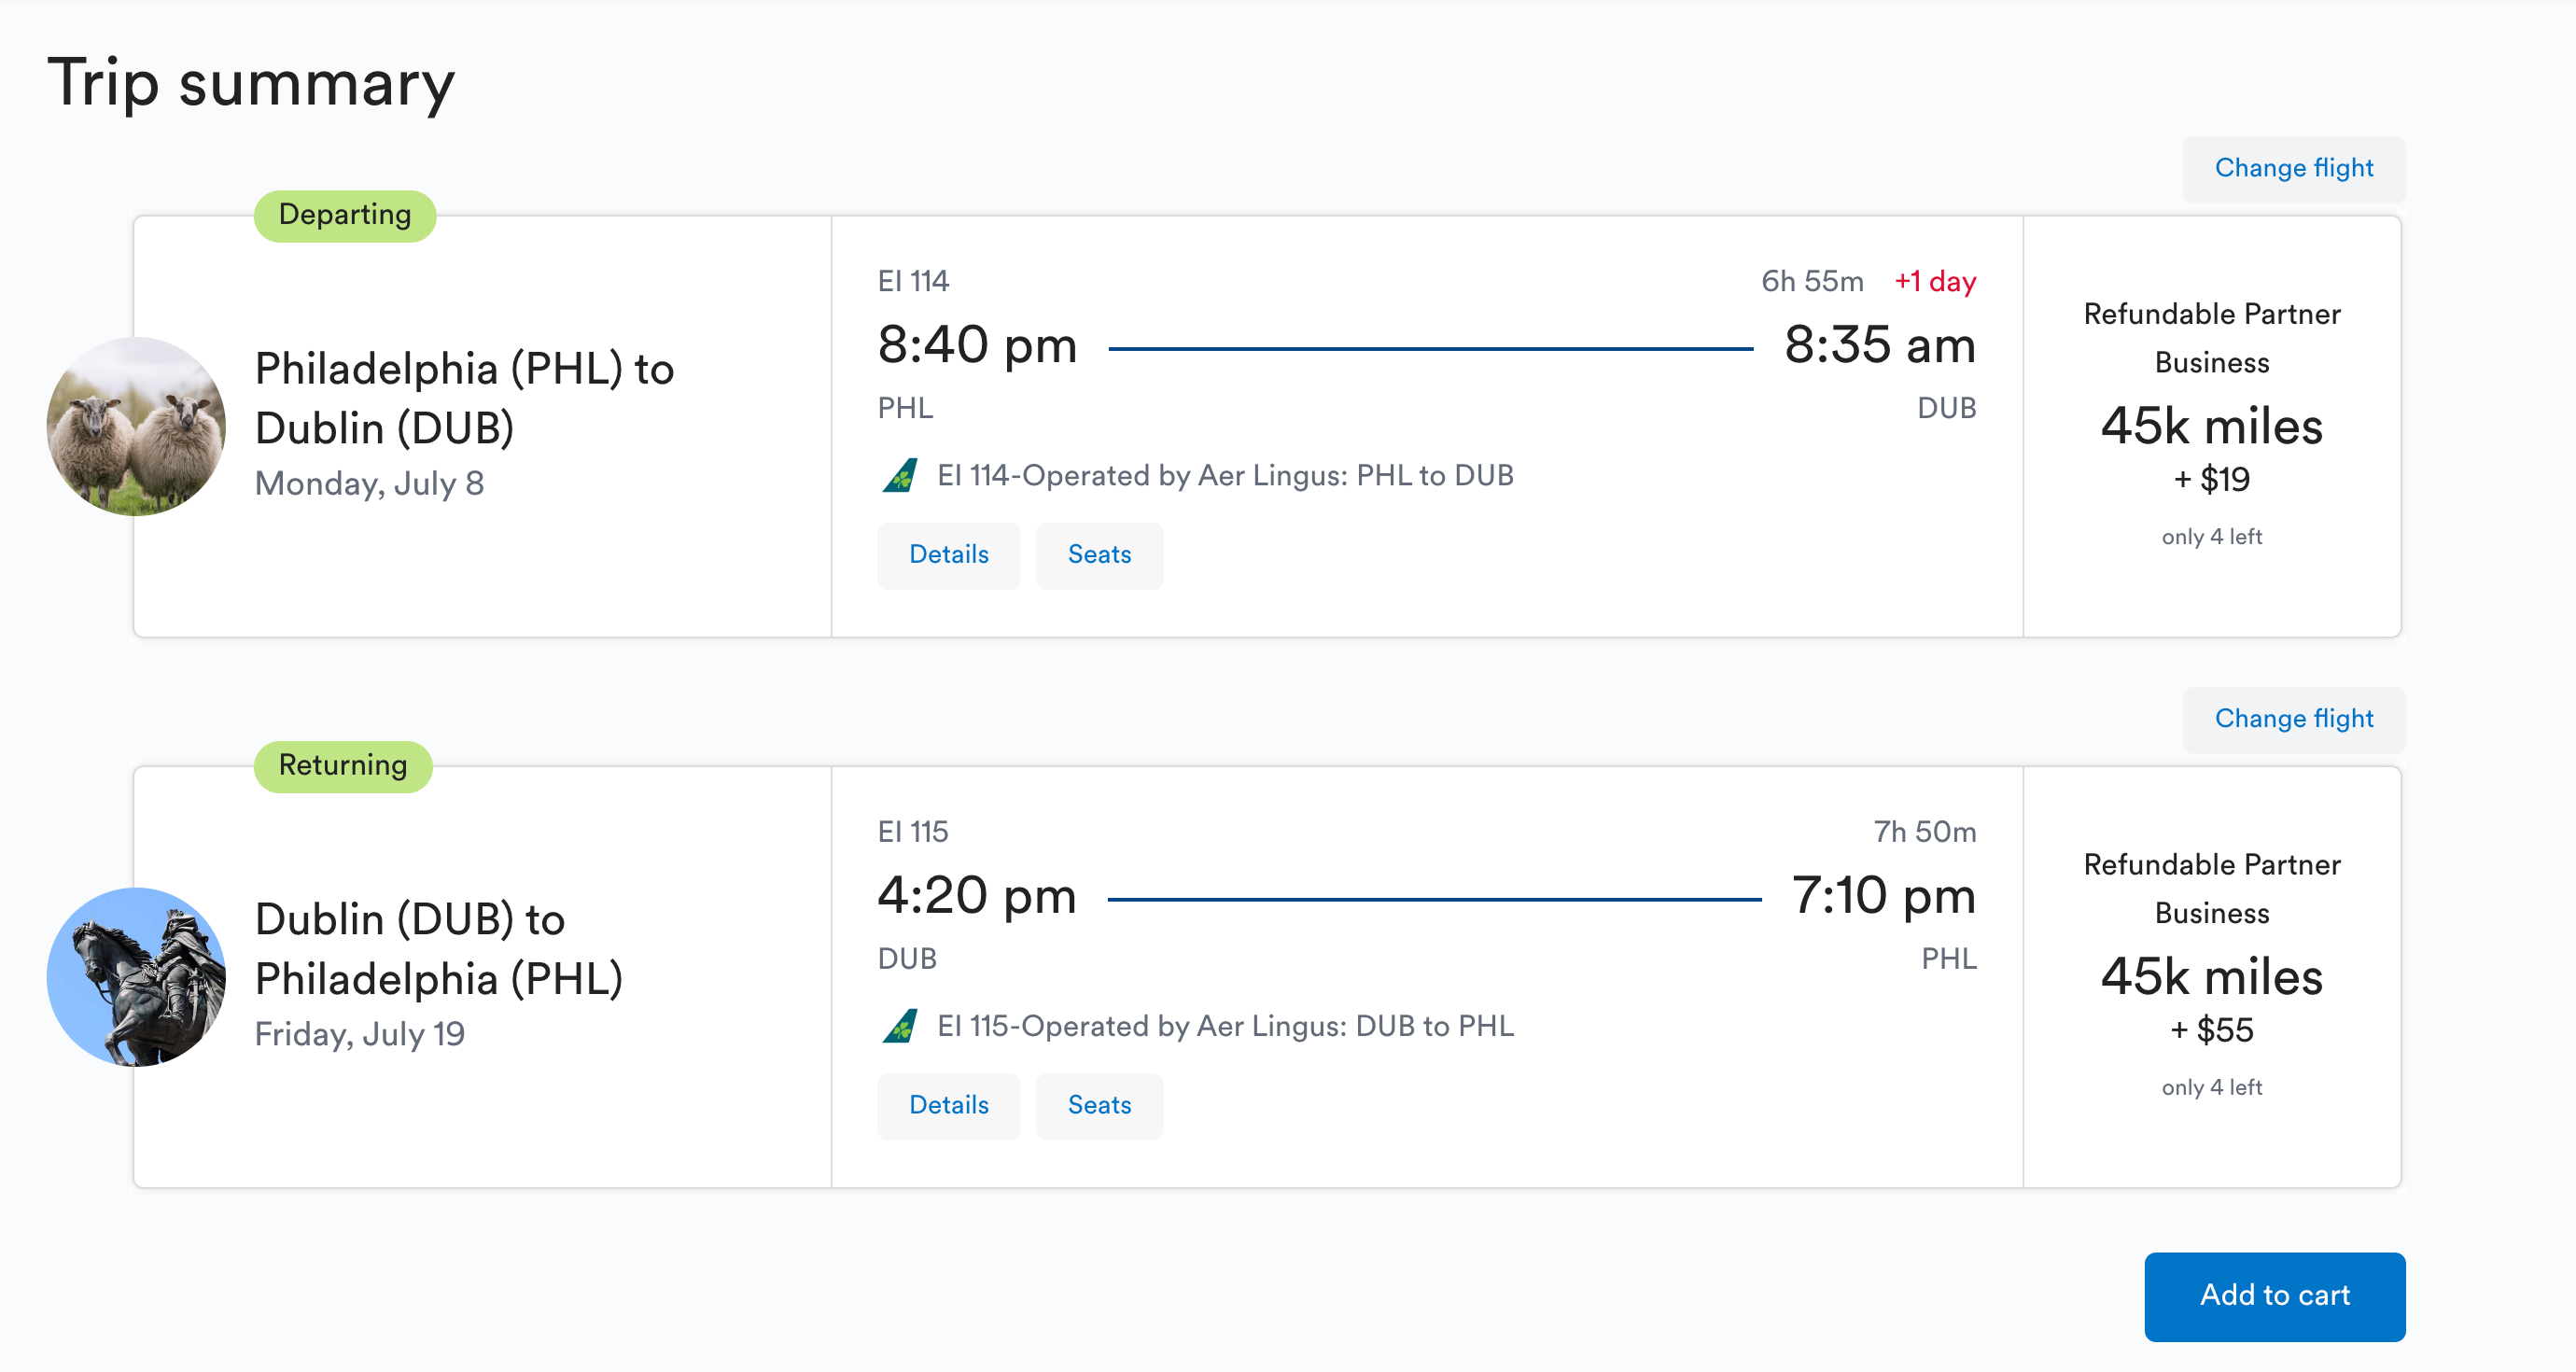Click the EI 114 operated by Aer Lingus text
The image size is (2576, 1372).
tap(1225, 475)
